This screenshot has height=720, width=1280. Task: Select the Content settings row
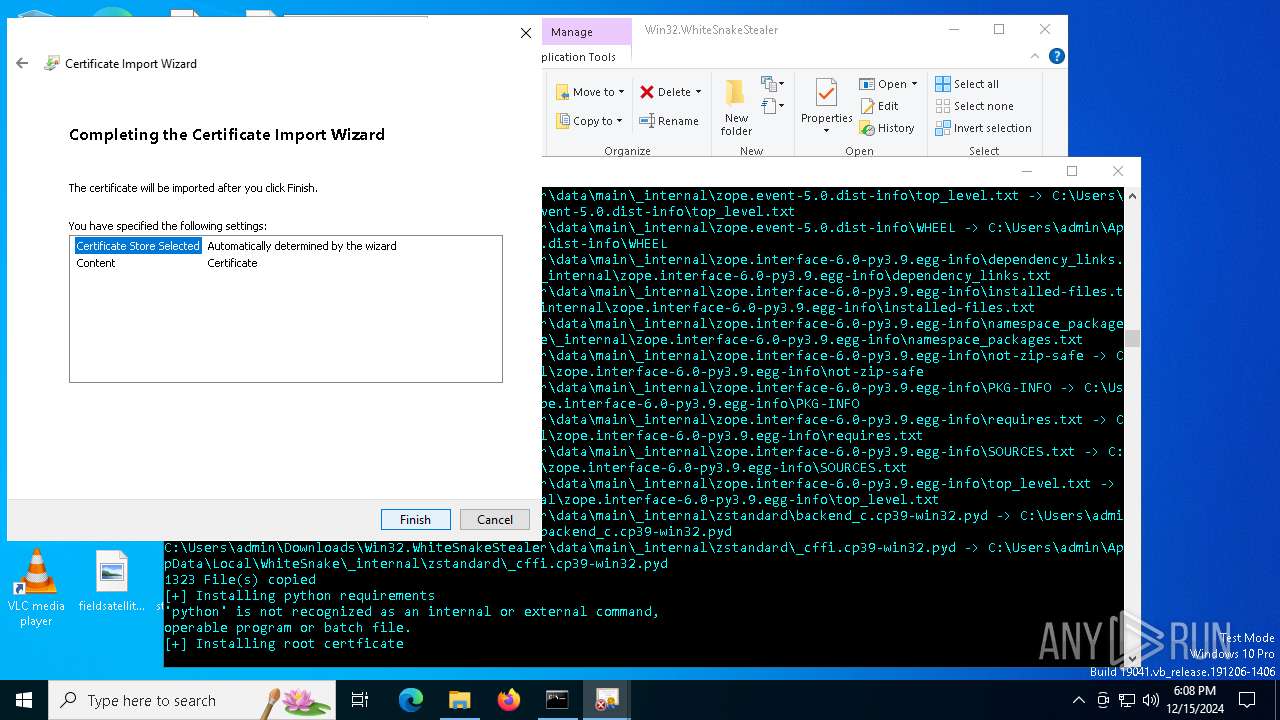pos(285,263)
